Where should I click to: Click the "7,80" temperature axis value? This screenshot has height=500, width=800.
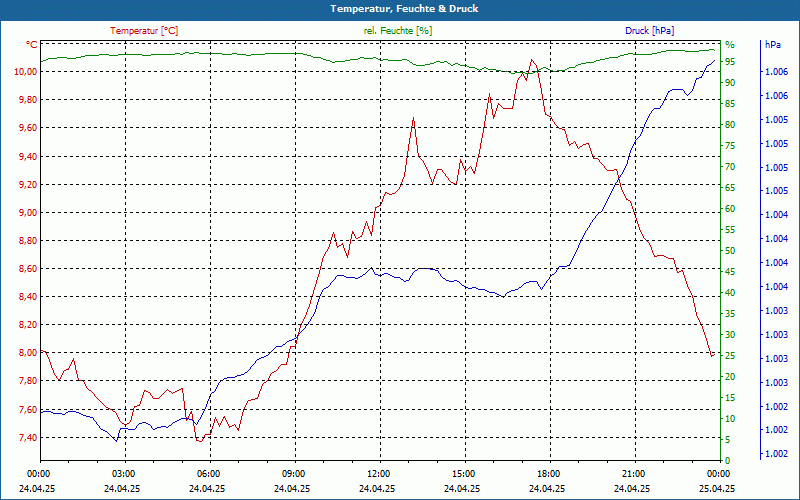28,381
